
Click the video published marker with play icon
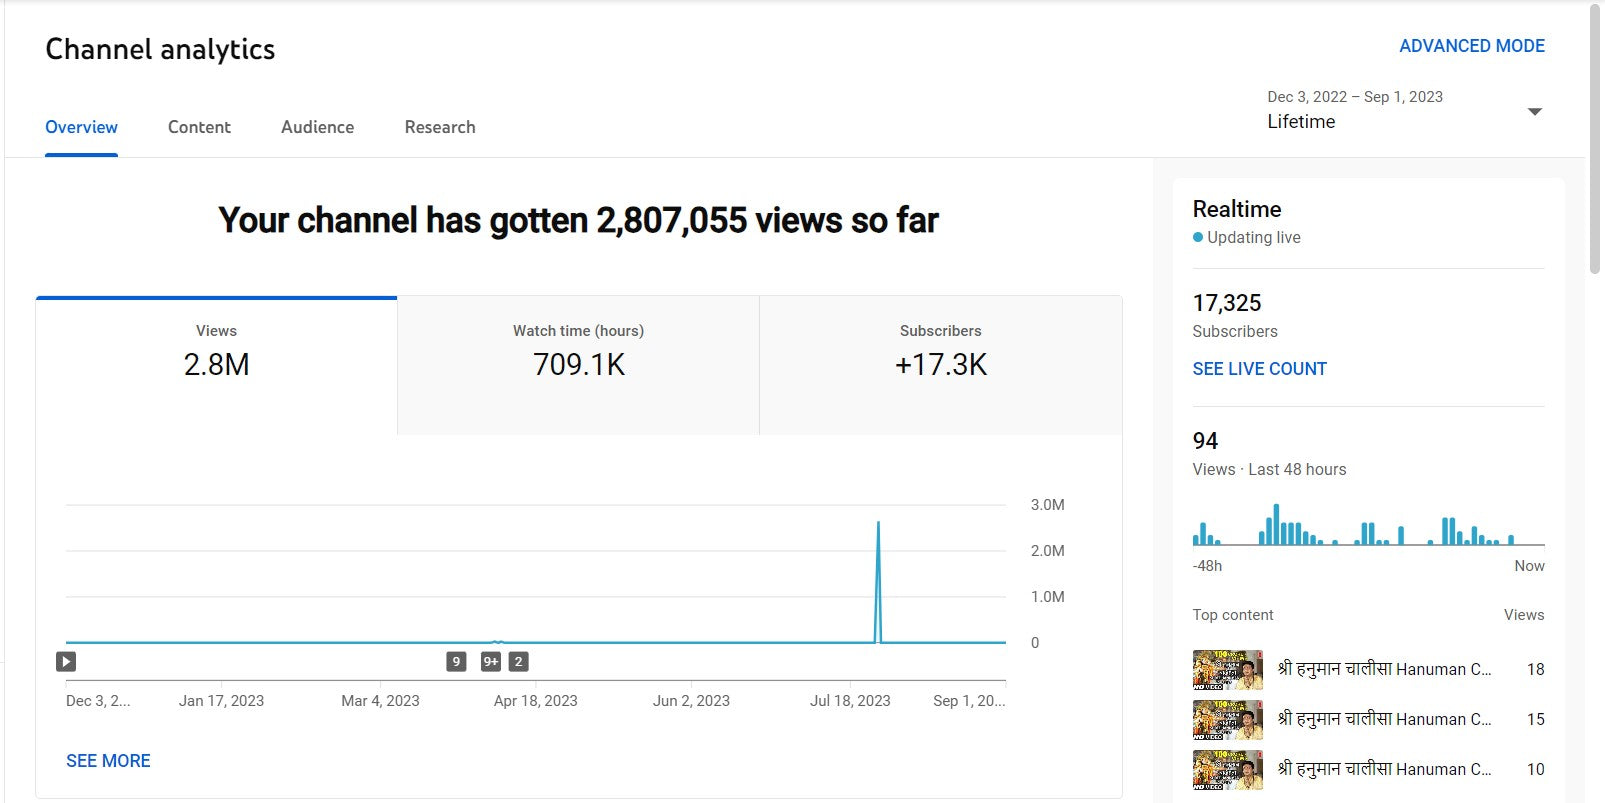(66, 661)
